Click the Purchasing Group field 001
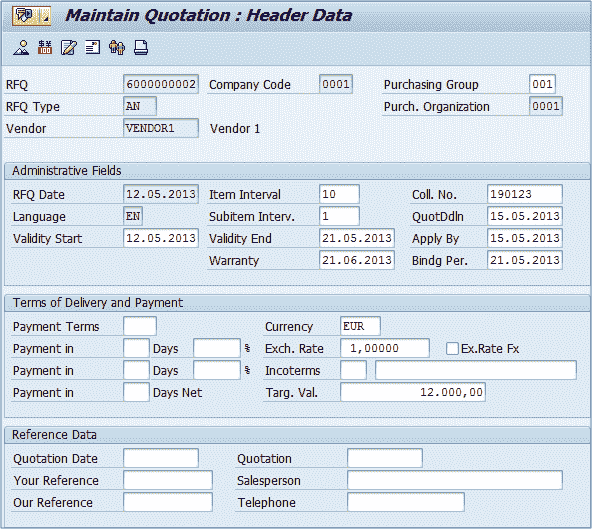592x529 pixels. (542, 84)
